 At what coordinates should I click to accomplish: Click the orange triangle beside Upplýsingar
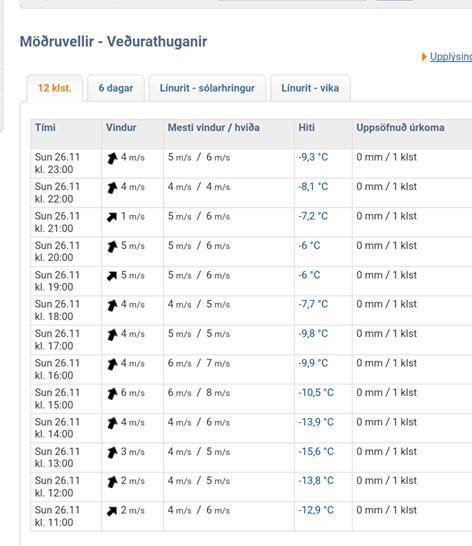[424, 57]
